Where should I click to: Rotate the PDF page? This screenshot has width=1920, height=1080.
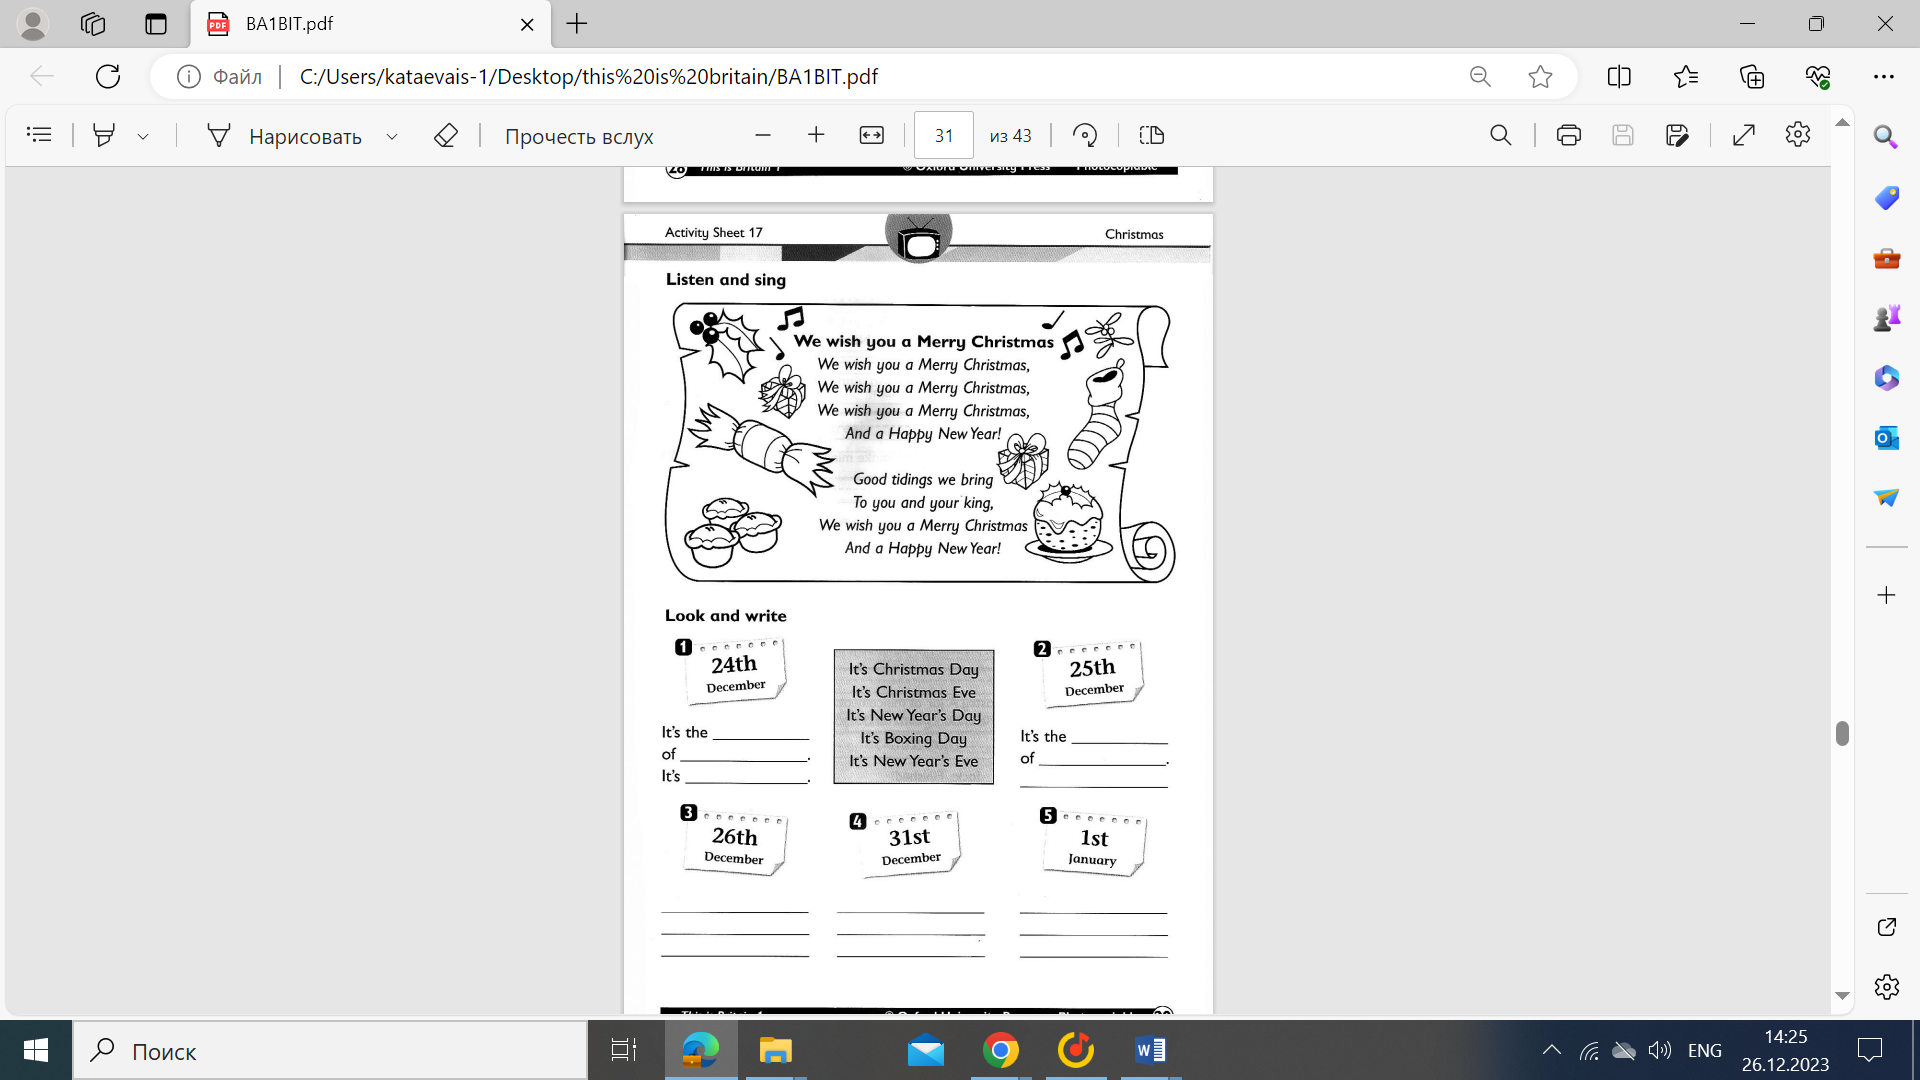(1085, 135)
